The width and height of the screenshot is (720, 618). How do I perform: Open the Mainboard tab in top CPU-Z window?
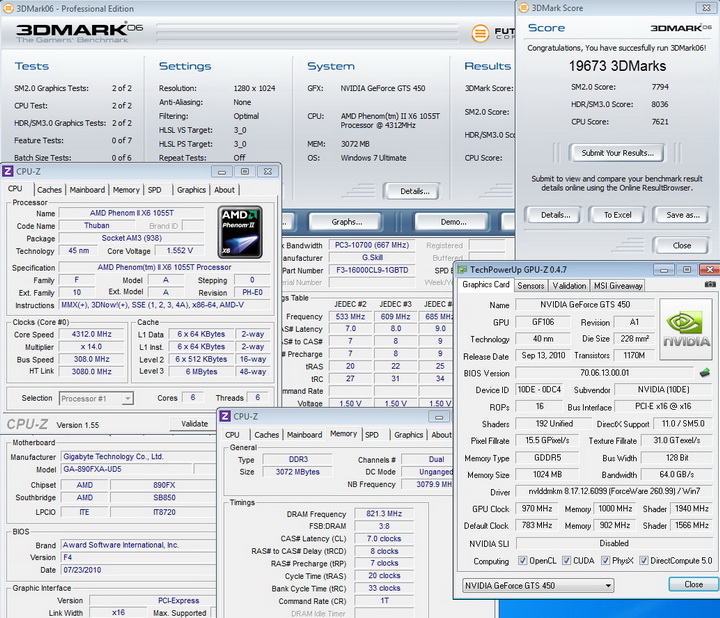87,189
